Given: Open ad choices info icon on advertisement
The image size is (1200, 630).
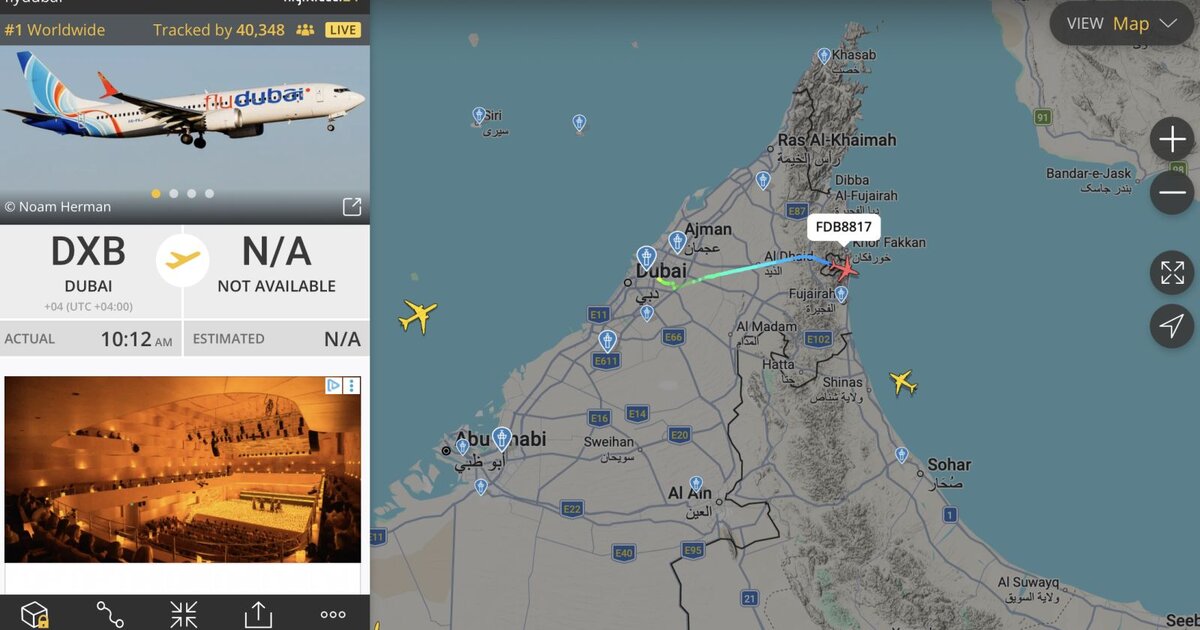Looking at the screenshot, I should pos(336,385).
